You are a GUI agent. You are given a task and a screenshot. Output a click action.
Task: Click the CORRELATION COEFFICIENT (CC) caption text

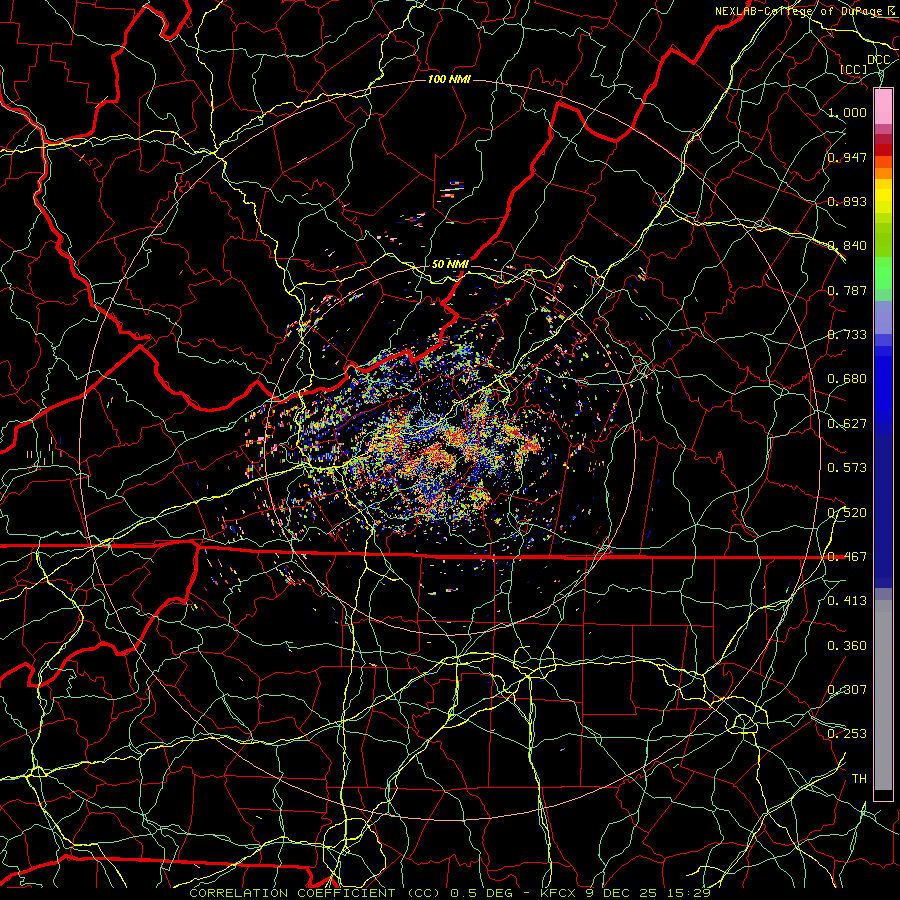(315, 893)
